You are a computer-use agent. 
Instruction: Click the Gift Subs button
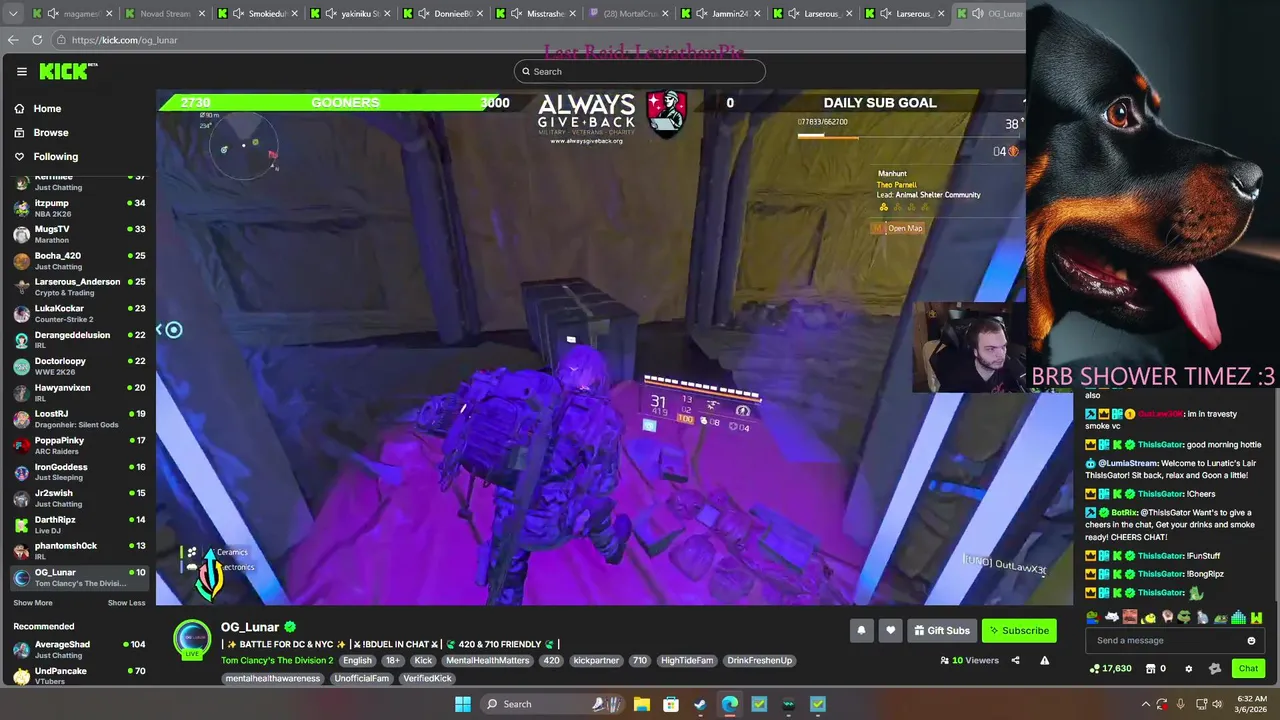[x=941, y=630]
